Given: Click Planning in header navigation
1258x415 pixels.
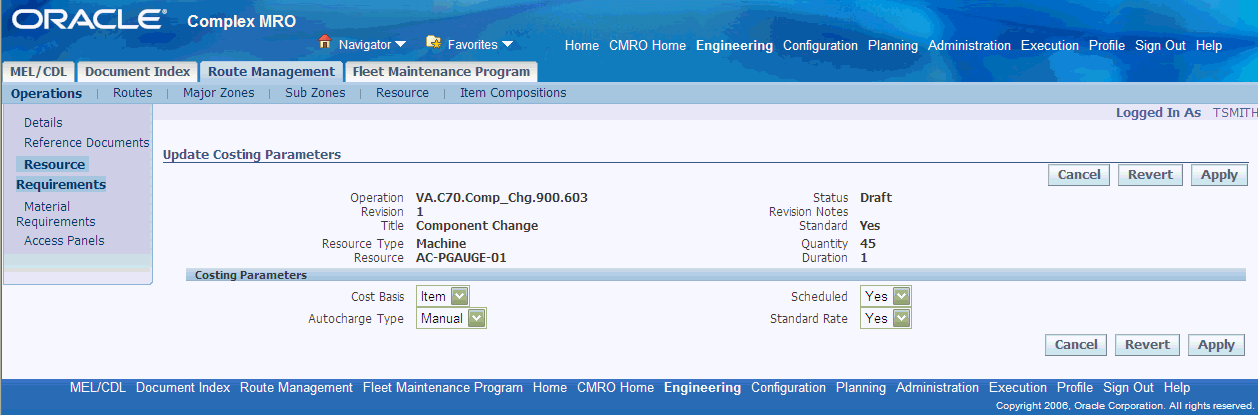Looking at the screenshot, I should pos(893,45).
